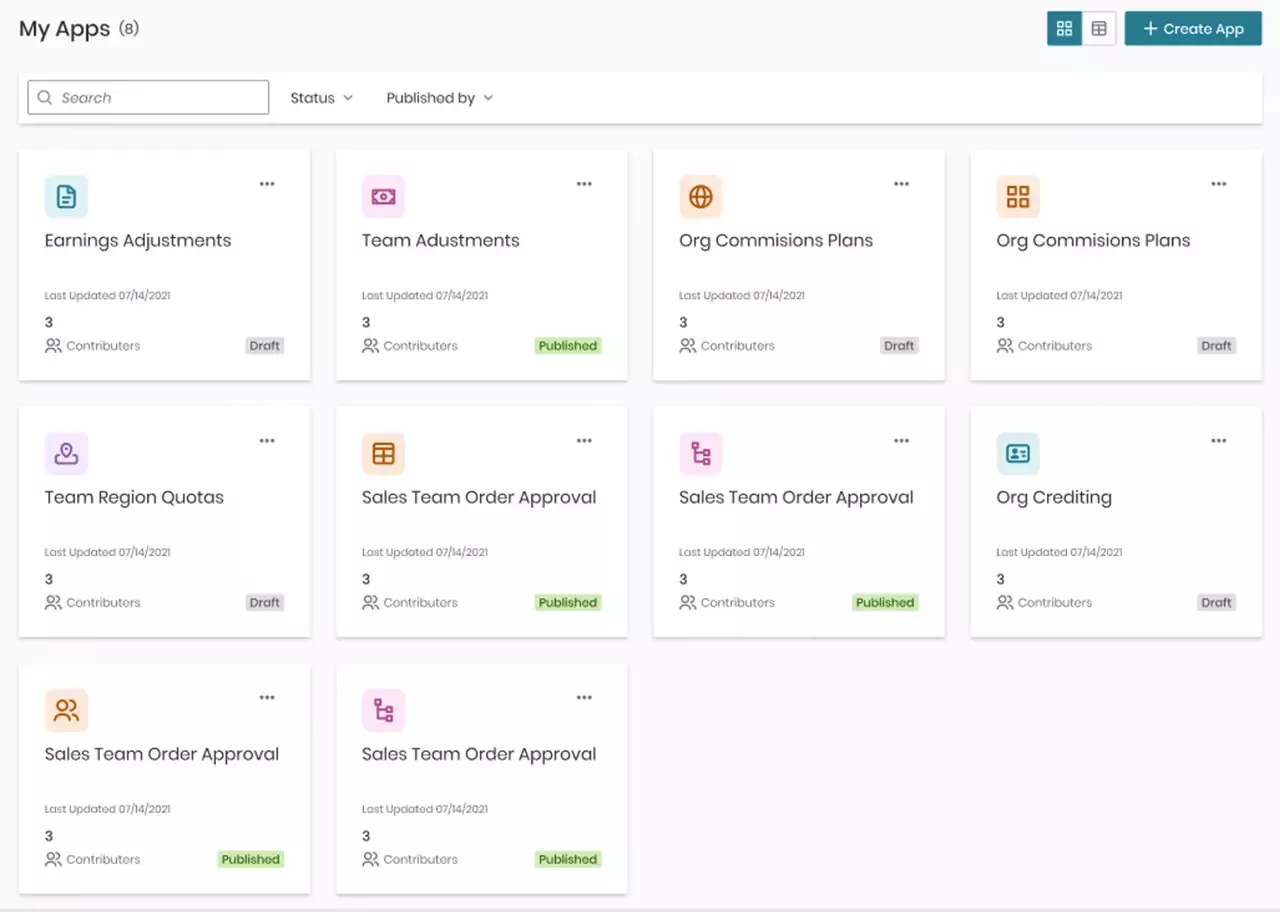The height and width of the screenshot is (912, 1280).
Task: Click the Contributers label on Org Crediting card
Action: 1055,603
